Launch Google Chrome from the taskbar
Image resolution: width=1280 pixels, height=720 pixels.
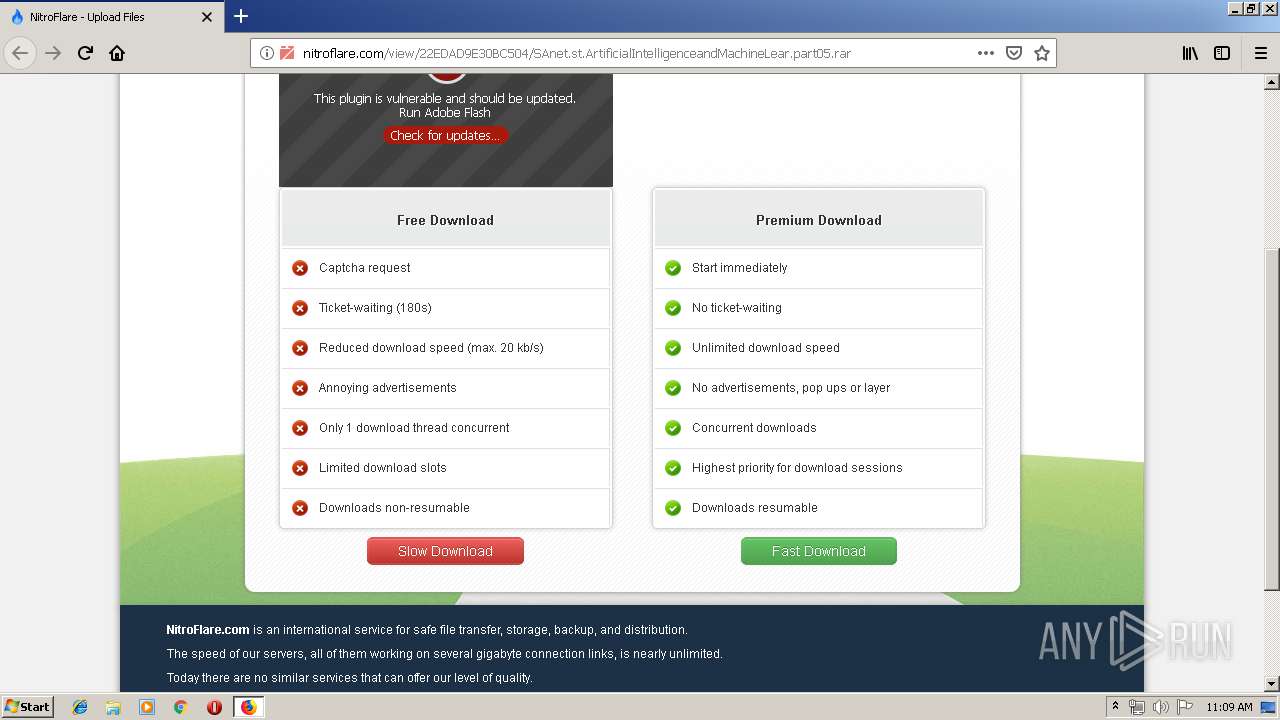click(181, 707)
